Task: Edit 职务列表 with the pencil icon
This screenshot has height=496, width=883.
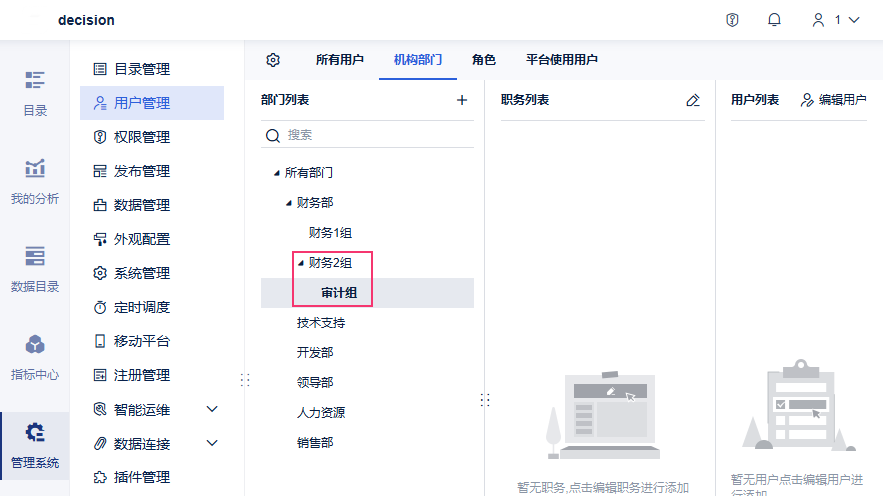Action: (x=693, y=100)
